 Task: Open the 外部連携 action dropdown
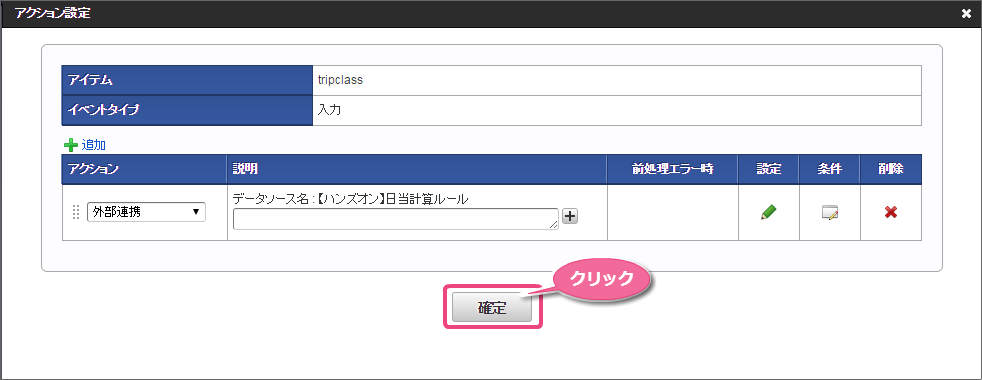point(147,212)
